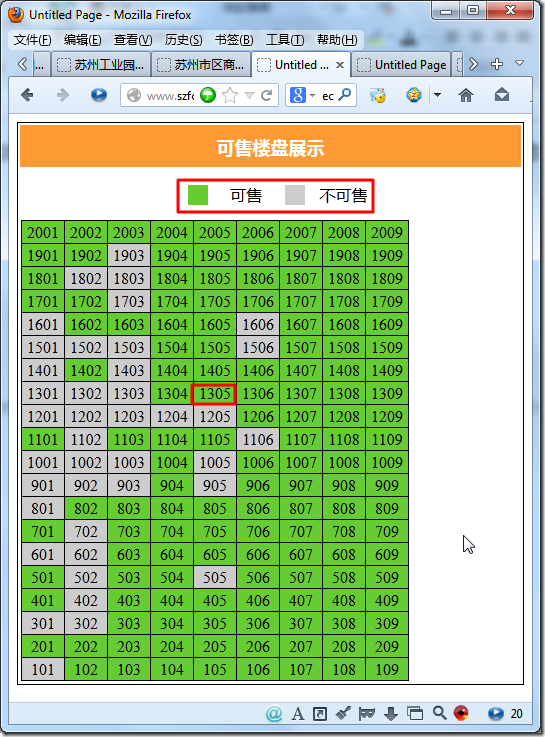Click the @ icon in status bar
Image resolution: width=545 pixels, height=737 pixels.
point(274,713)
